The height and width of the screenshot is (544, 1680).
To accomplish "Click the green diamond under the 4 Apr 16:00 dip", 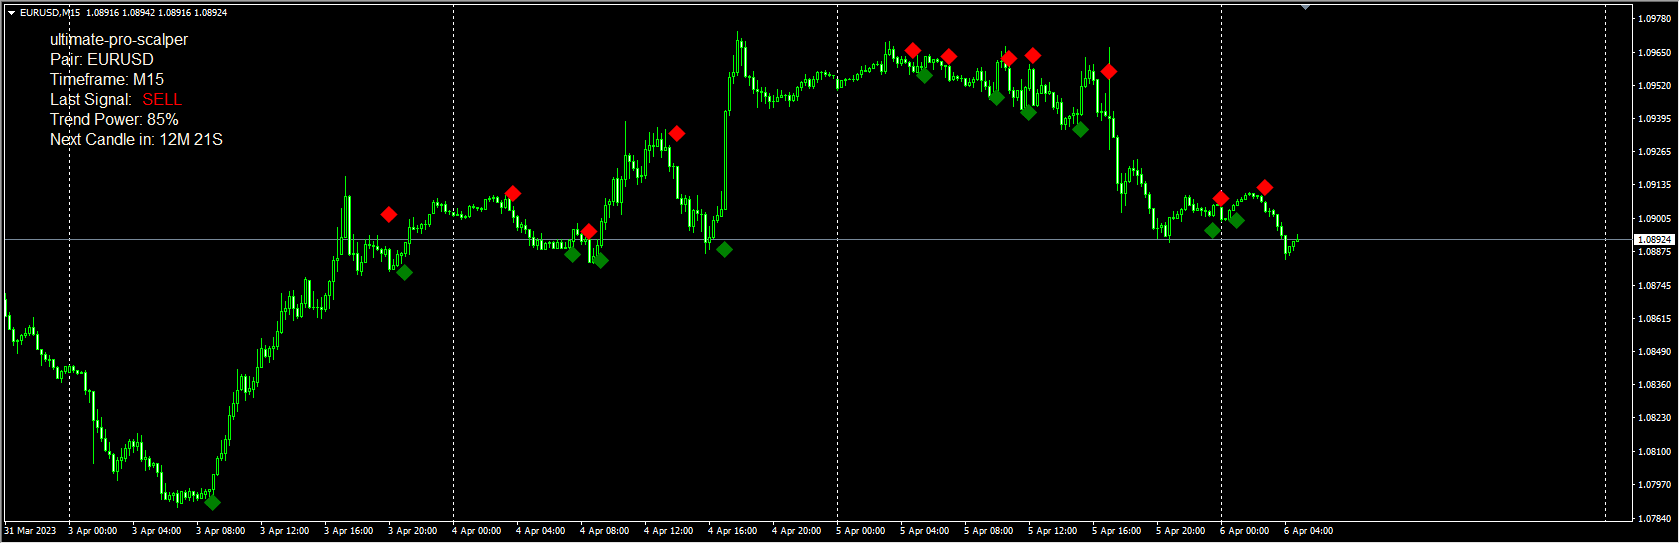I will point(724,249).
